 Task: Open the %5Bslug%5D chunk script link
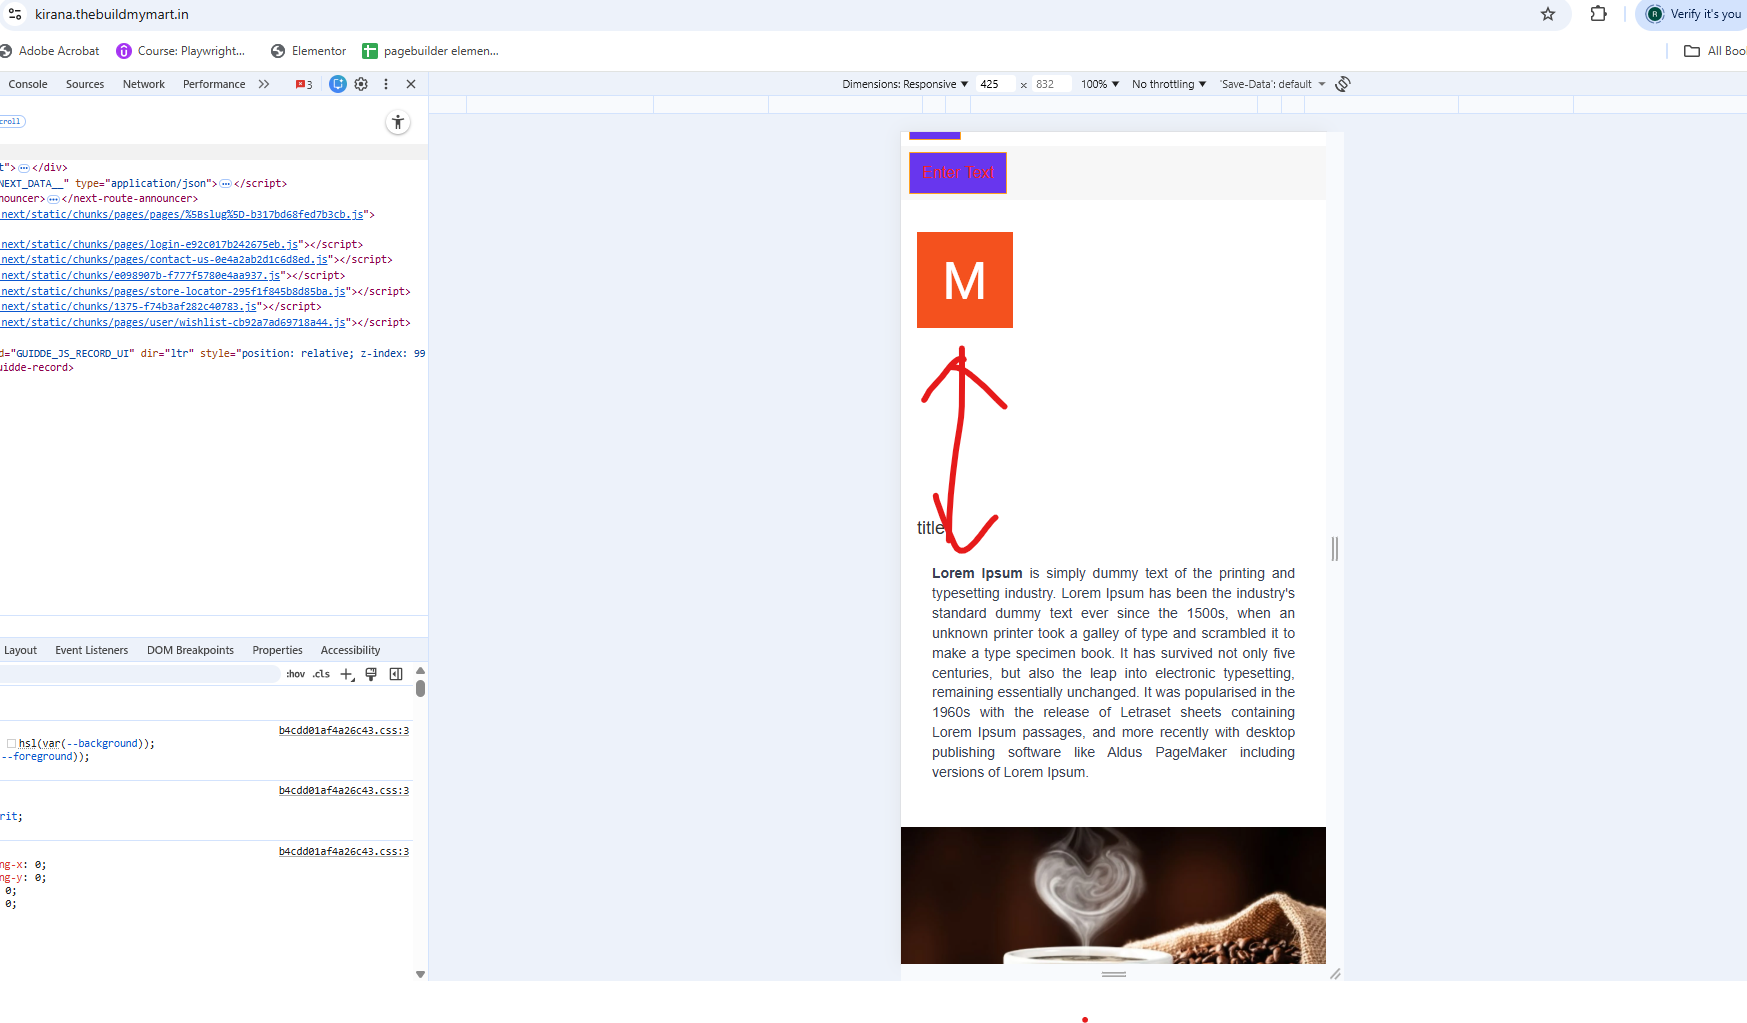click(182, 215)
